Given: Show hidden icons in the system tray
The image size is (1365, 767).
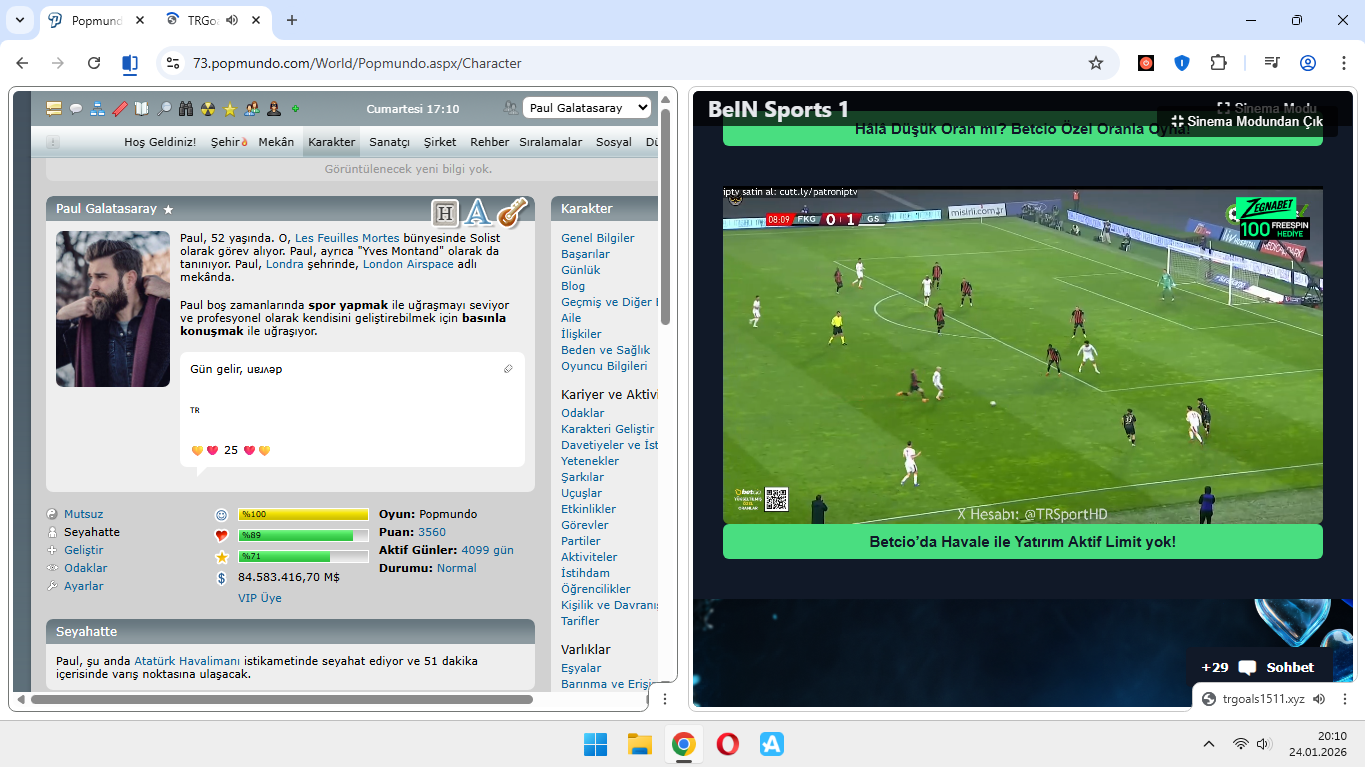Looking at the screenshot, I should 1209,744.
